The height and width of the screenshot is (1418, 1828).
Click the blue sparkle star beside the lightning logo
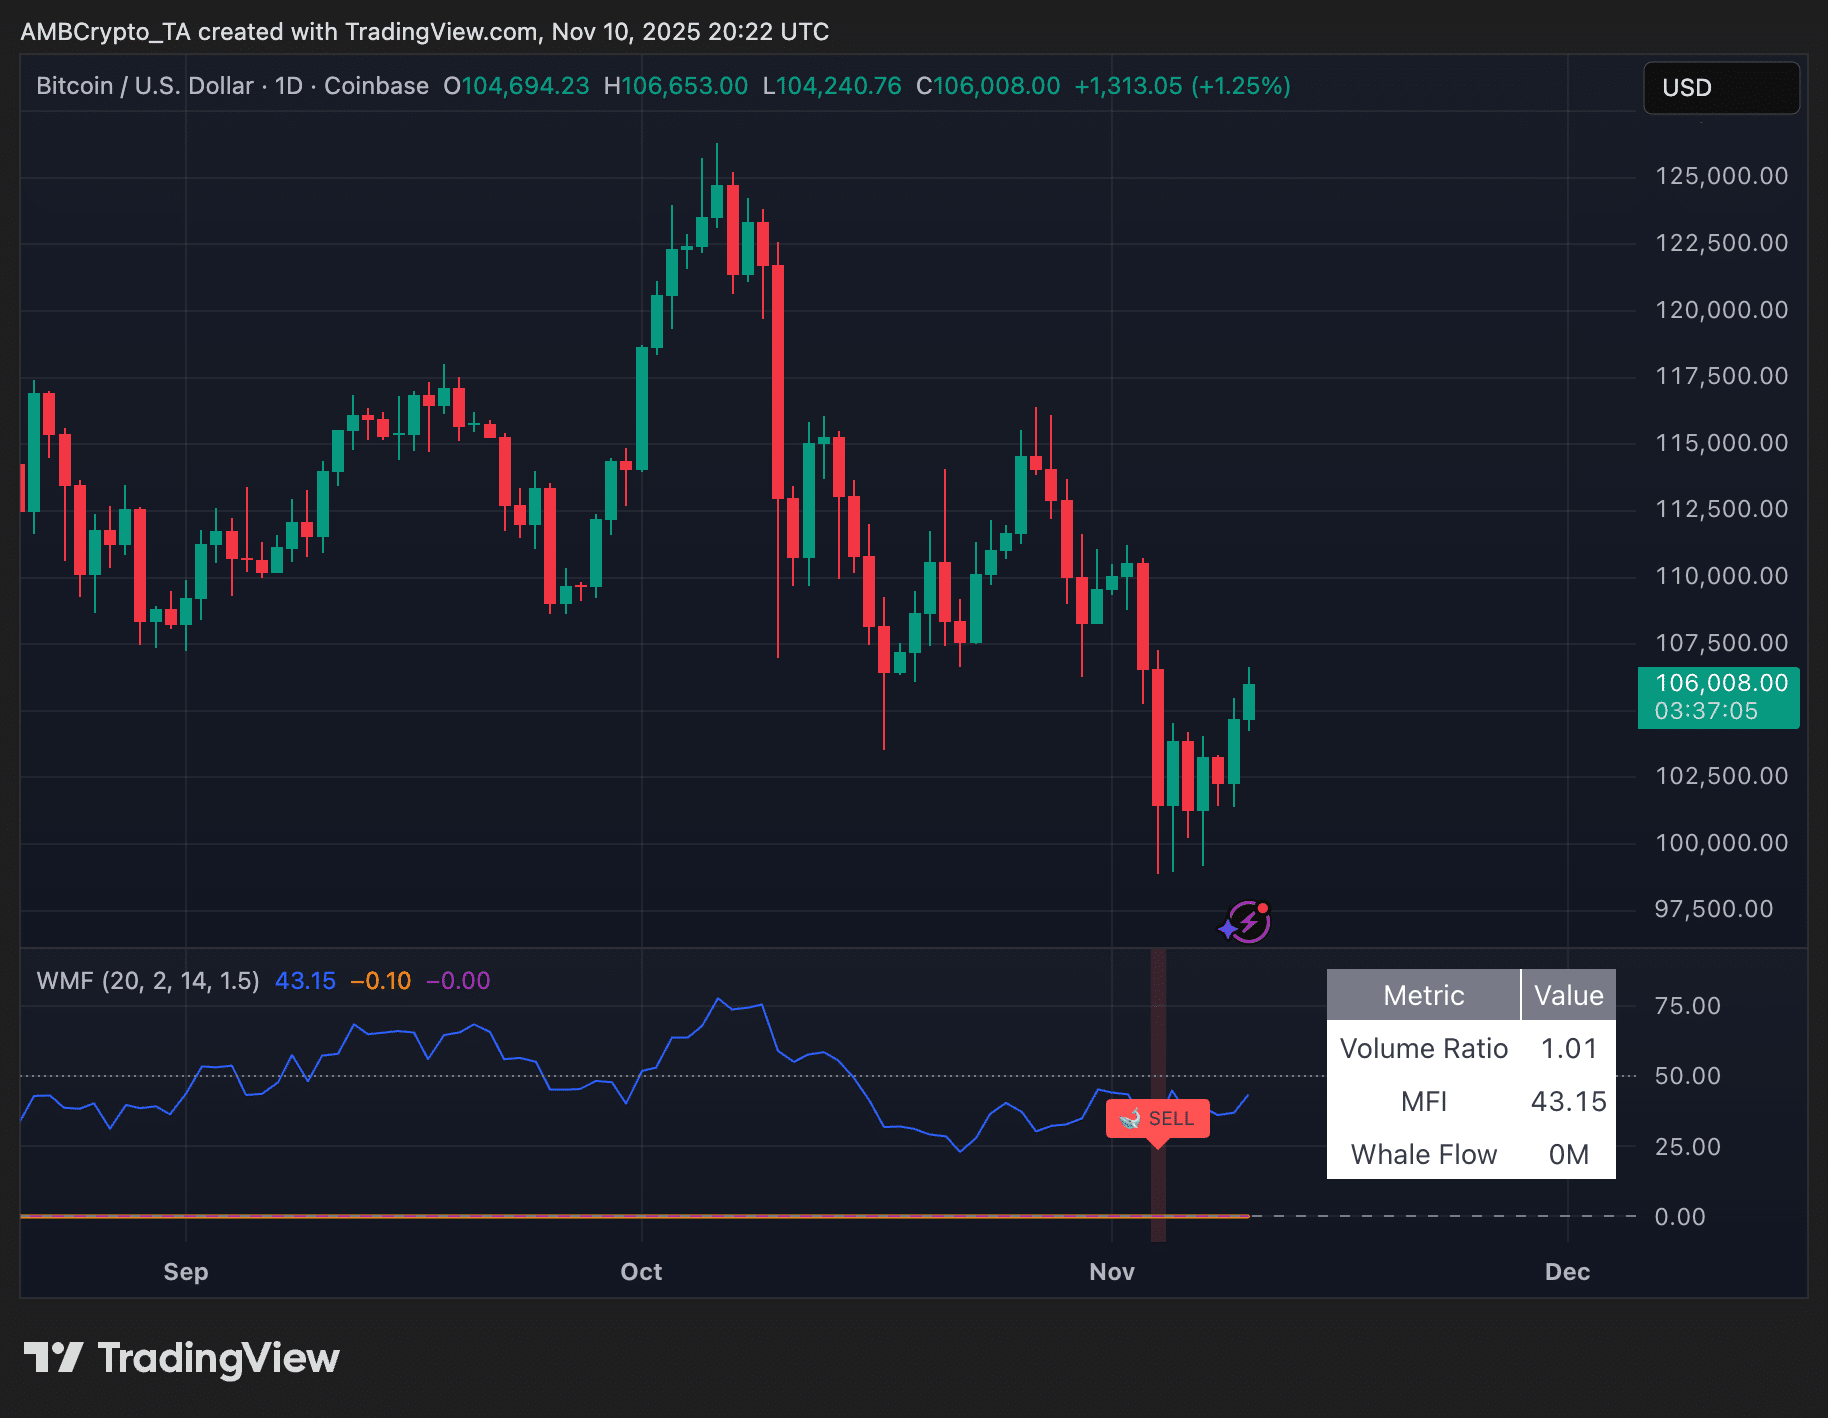pyautogui.click(x=1226, y=927)
